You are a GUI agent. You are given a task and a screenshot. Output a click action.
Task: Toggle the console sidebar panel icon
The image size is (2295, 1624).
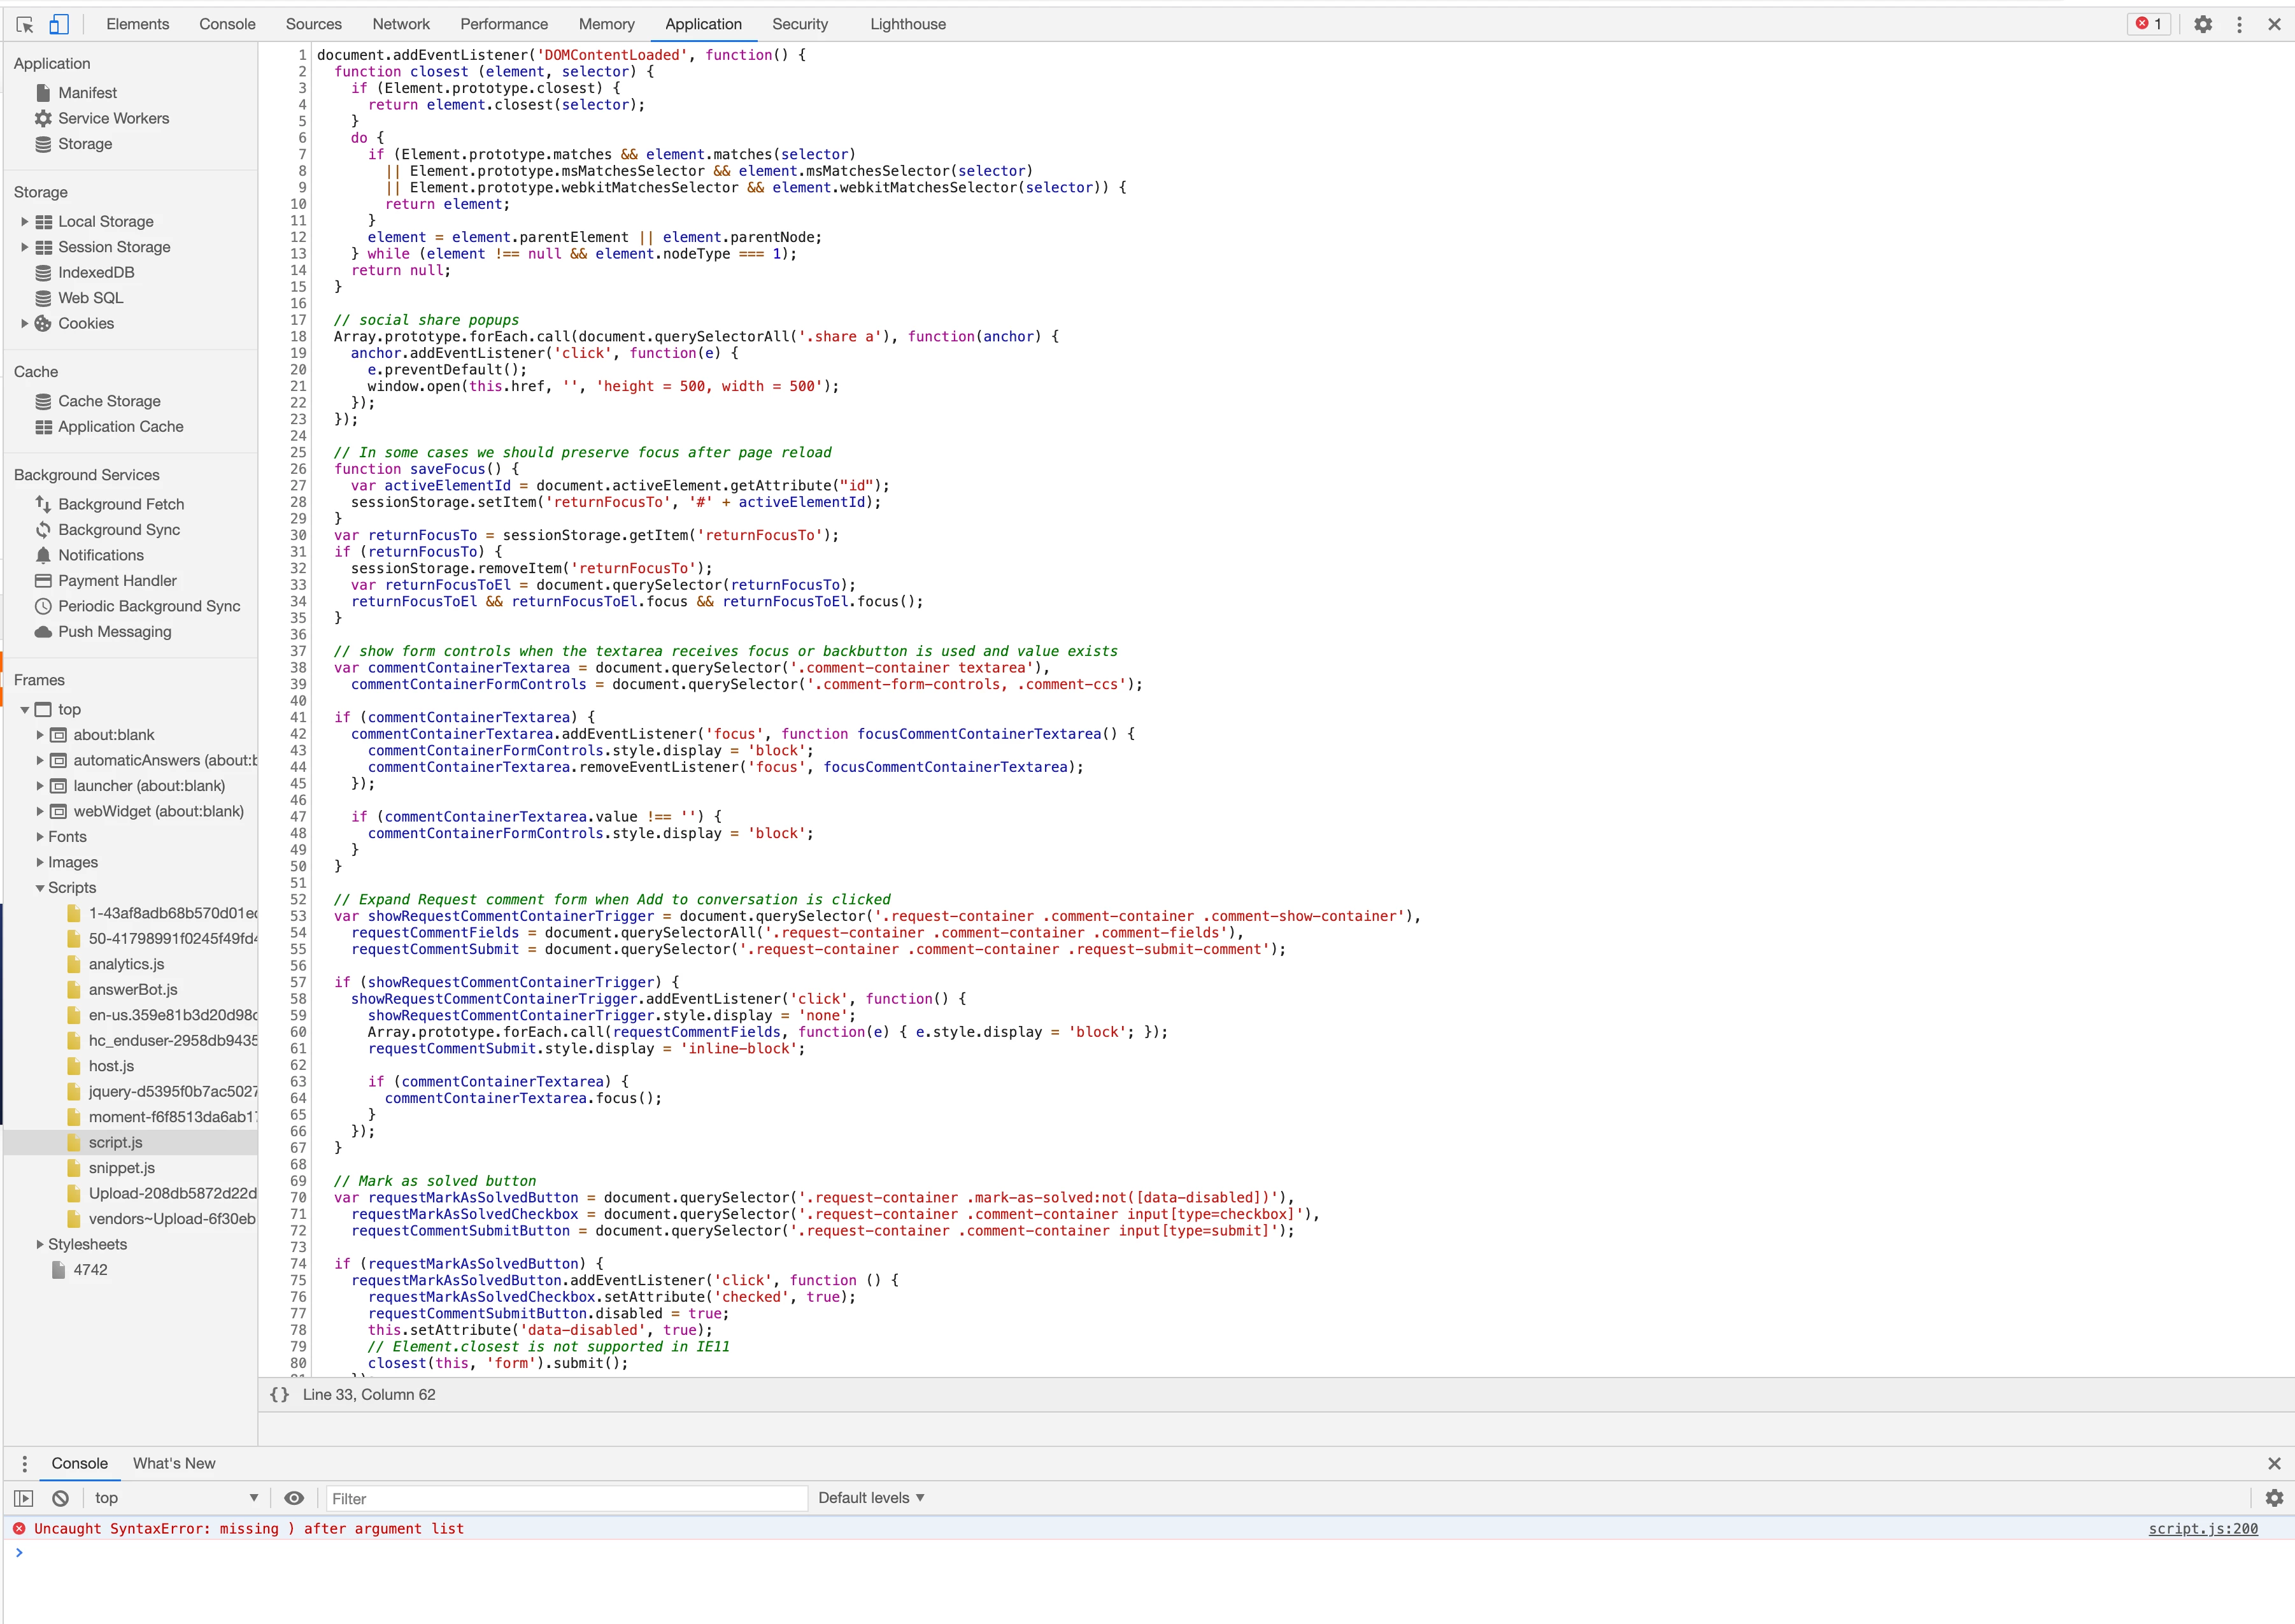24,1498
